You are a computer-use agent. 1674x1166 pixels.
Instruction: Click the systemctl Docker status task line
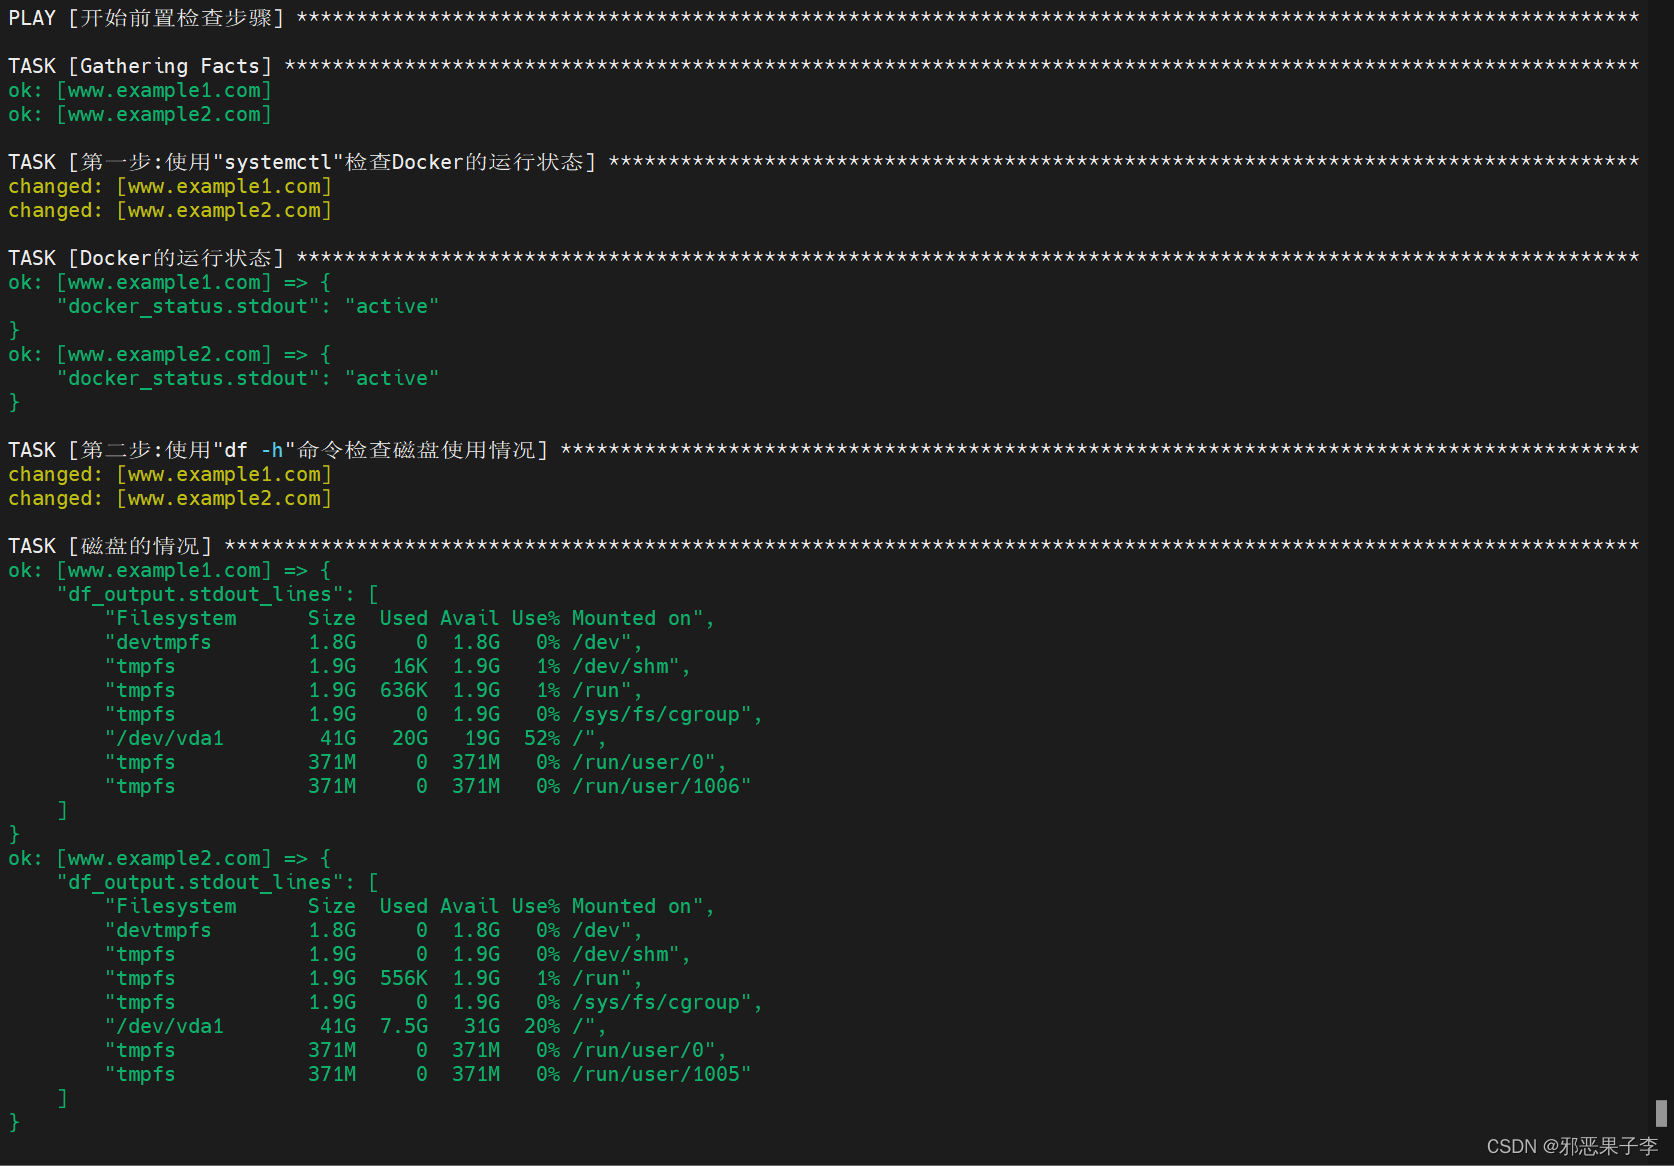click(823, 162)
